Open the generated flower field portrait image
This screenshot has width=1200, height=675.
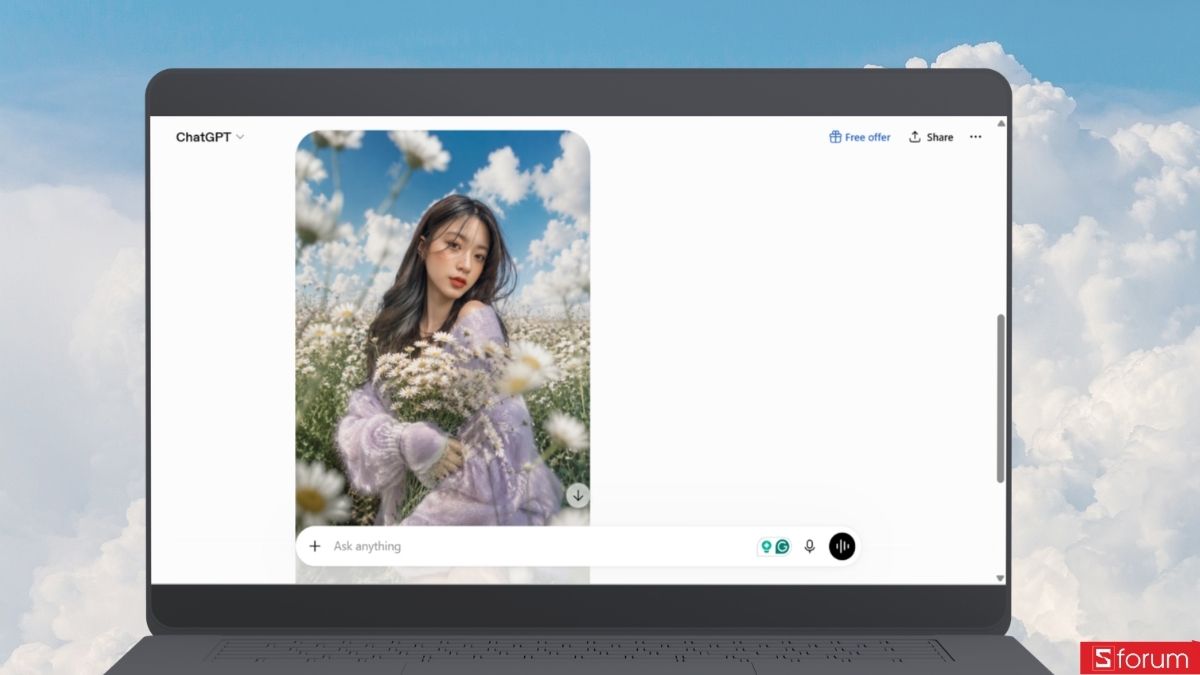(442, 327)
